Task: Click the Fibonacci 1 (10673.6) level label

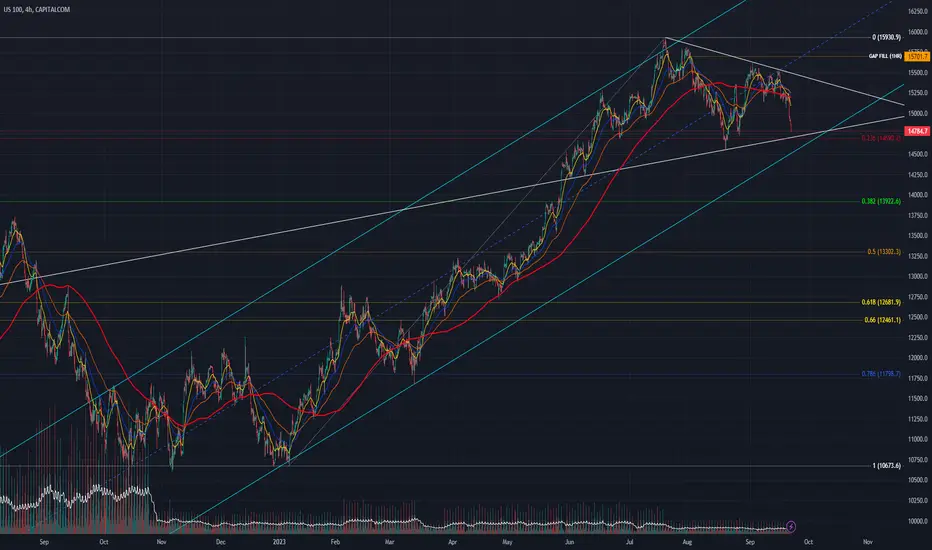Action: [x=886, y=466]
